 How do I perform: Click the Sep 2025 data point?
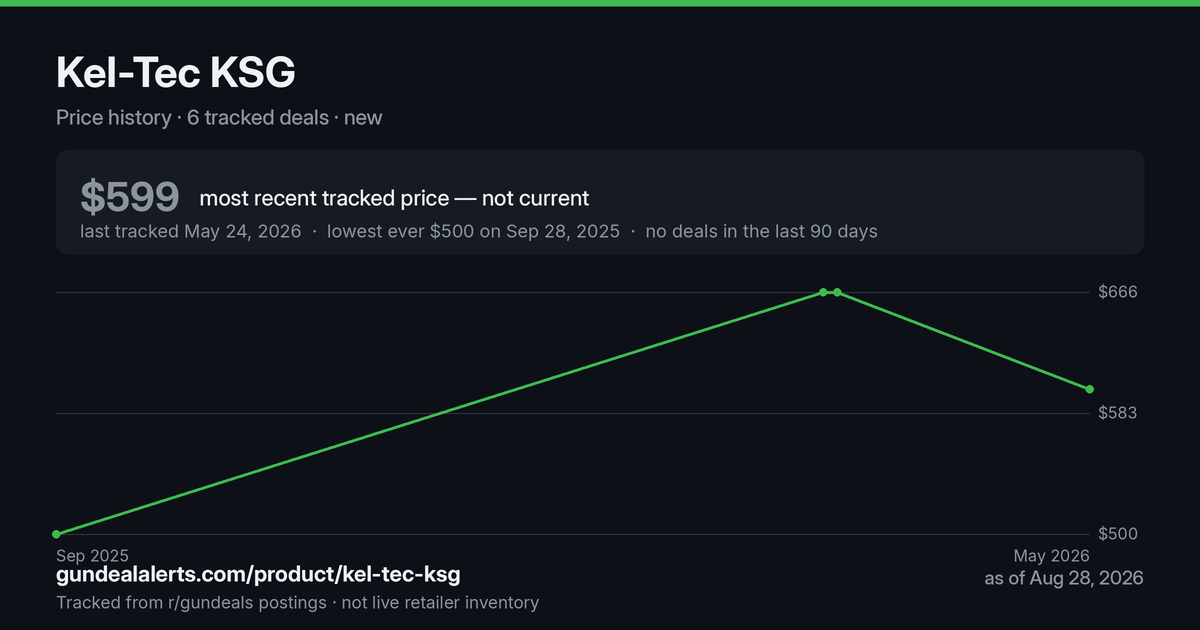pos(56,534)
